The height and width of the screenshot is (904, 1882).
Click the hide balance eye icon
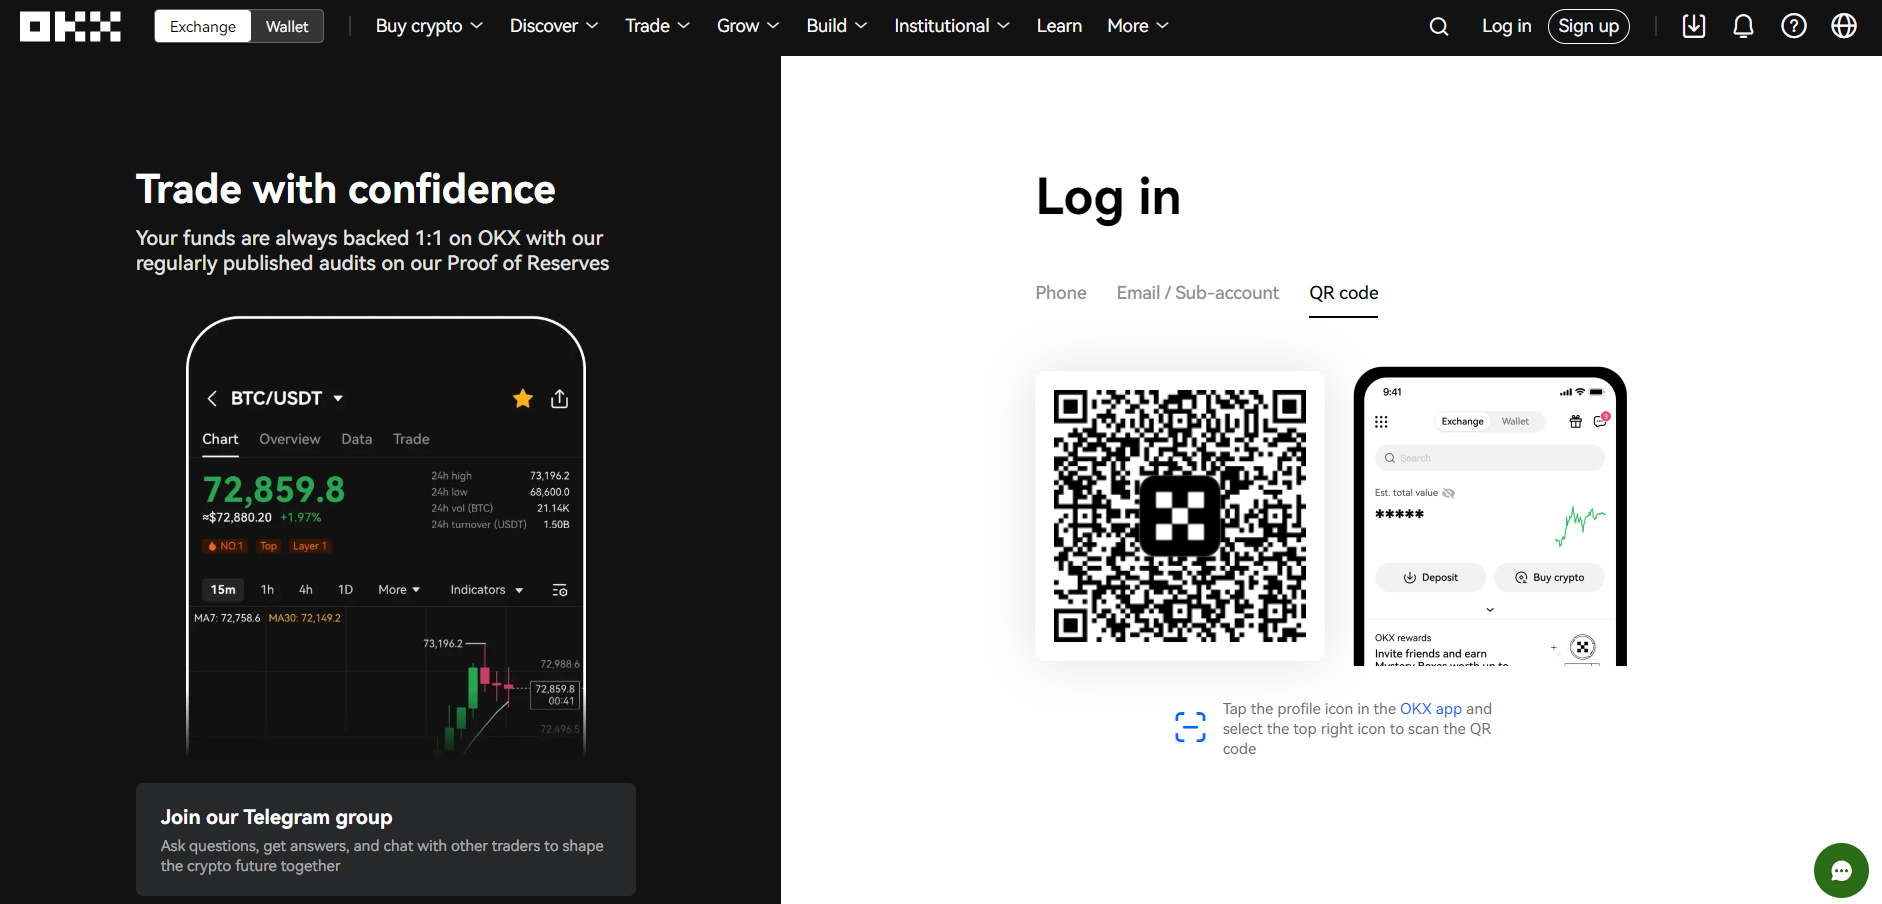point(1449,493)
